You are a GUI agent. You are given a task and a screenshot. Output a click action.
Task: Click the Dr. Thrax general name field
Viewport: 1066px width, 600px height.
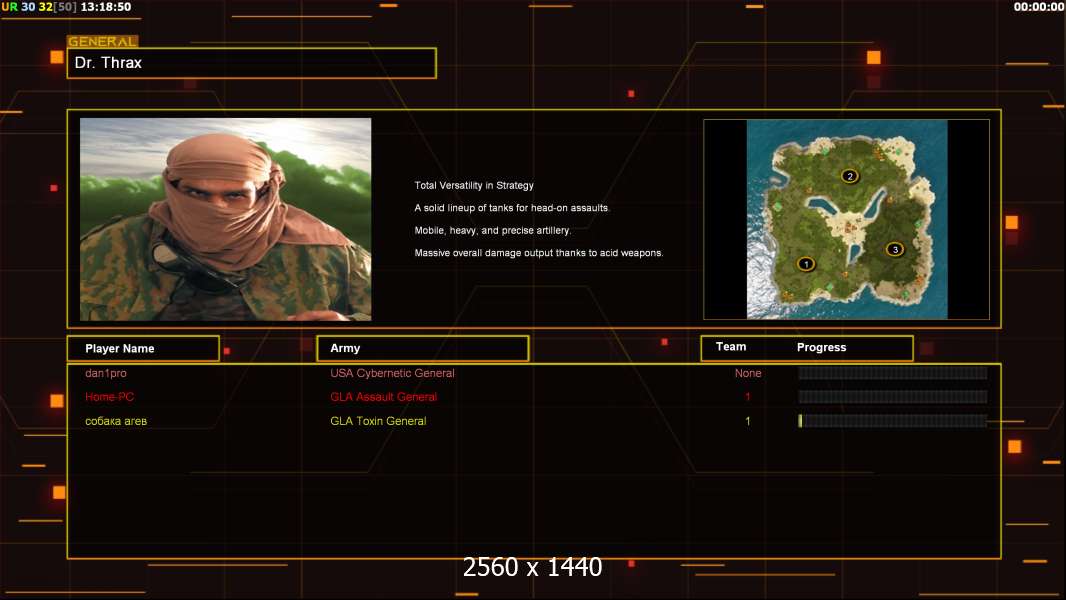(252, 63)
